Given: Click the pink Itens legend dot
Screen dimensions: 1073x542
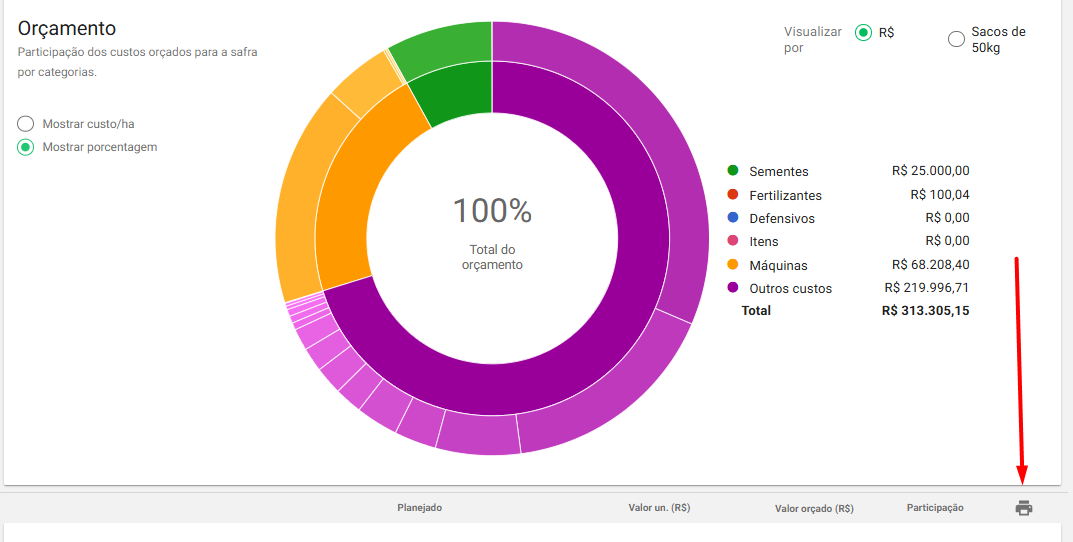Looking at the screenshot, I should pyautogui.click(x=733, y=241).
